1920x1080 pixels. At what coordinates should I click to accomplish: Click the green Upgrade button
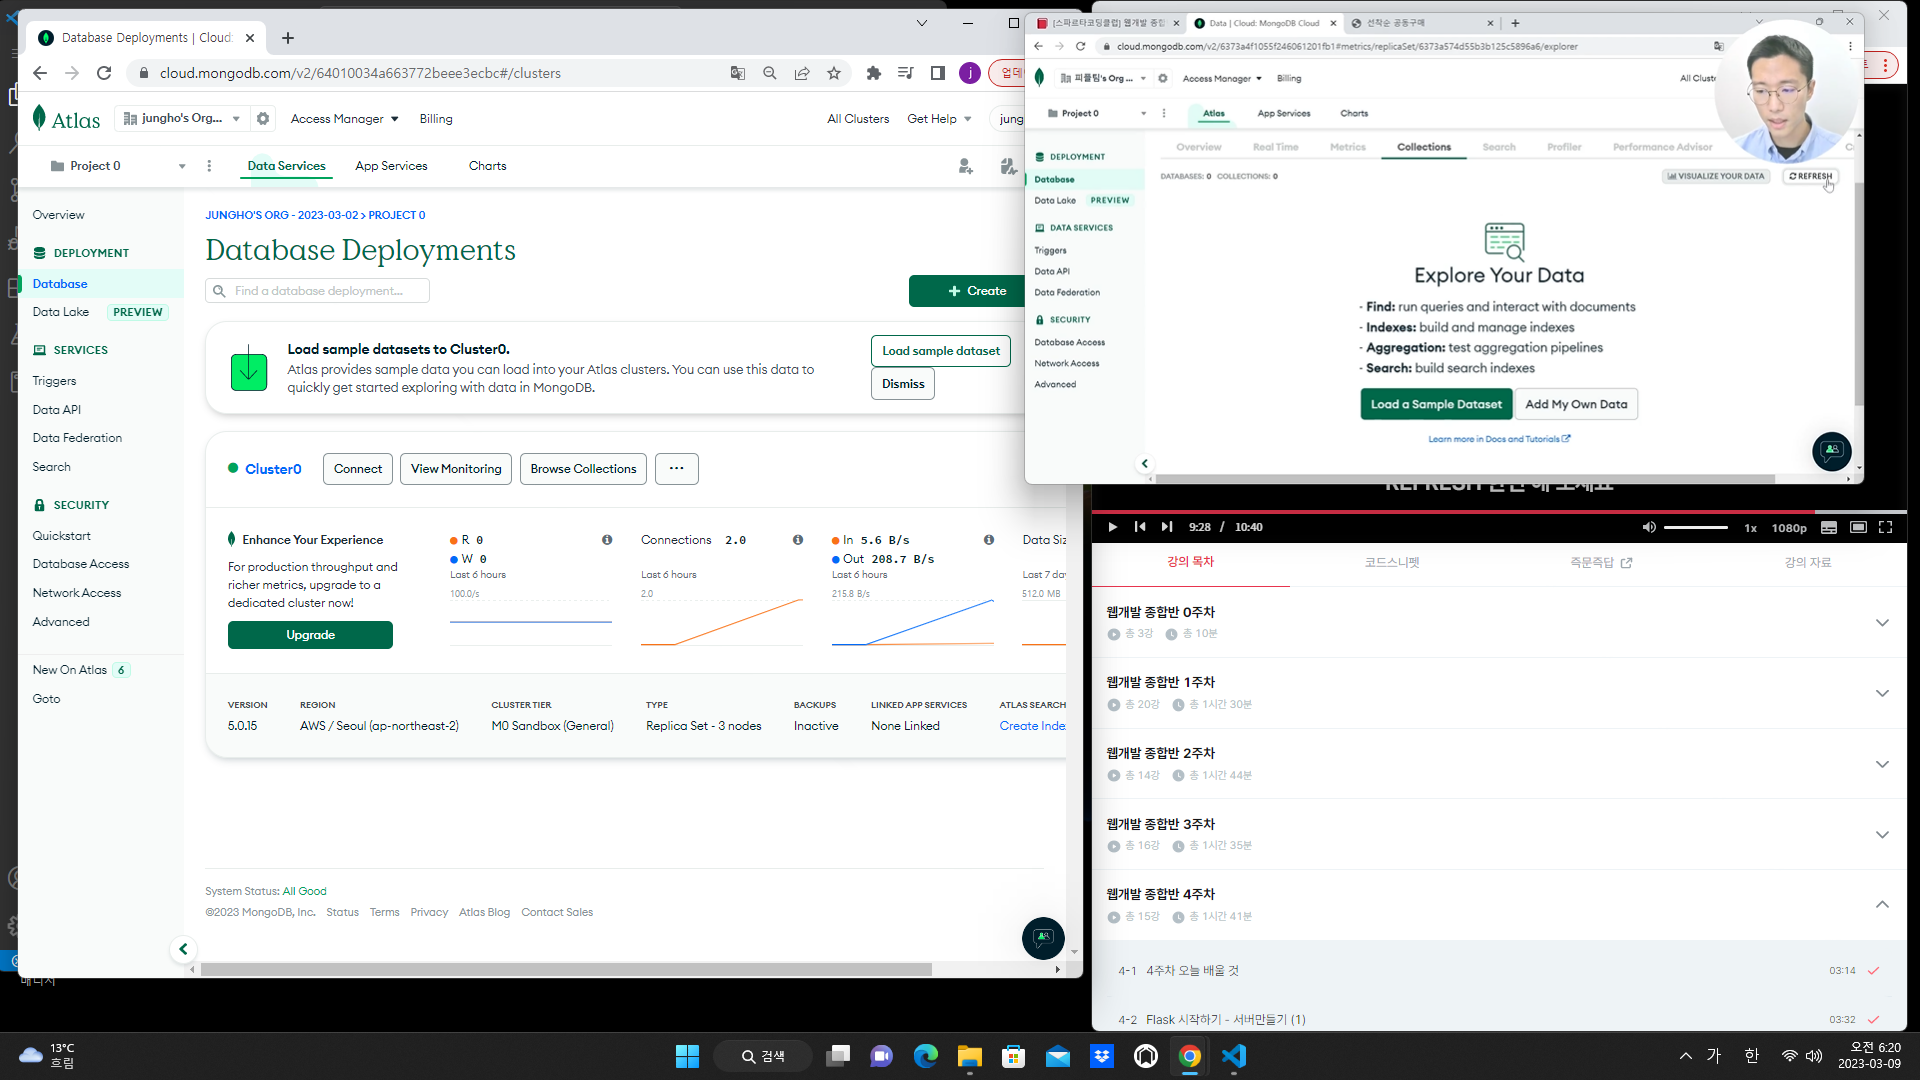coord(310,635)
